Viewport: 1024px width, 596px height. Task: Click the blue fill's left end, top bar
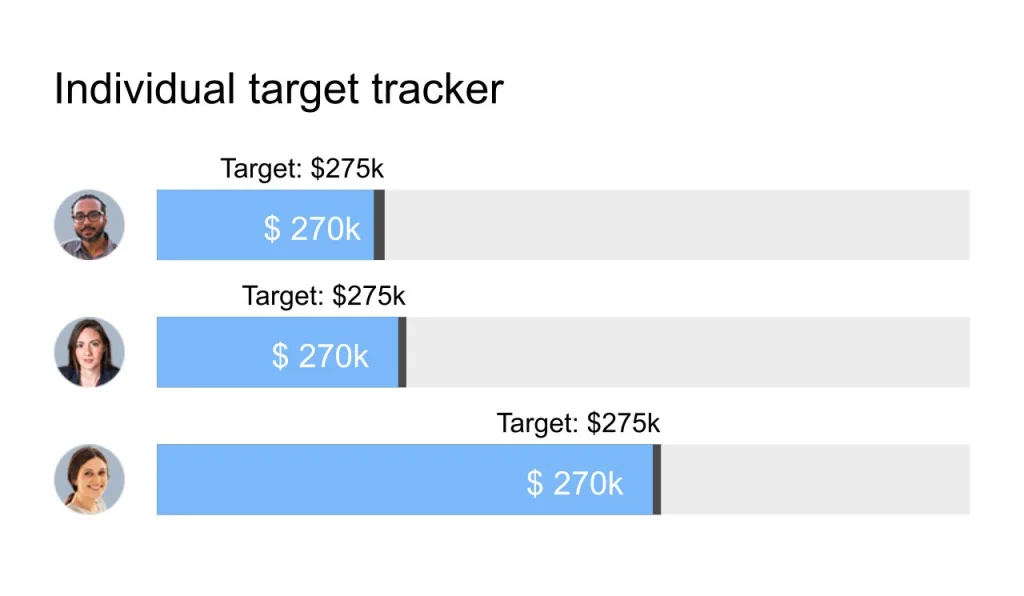coord(163,225)
